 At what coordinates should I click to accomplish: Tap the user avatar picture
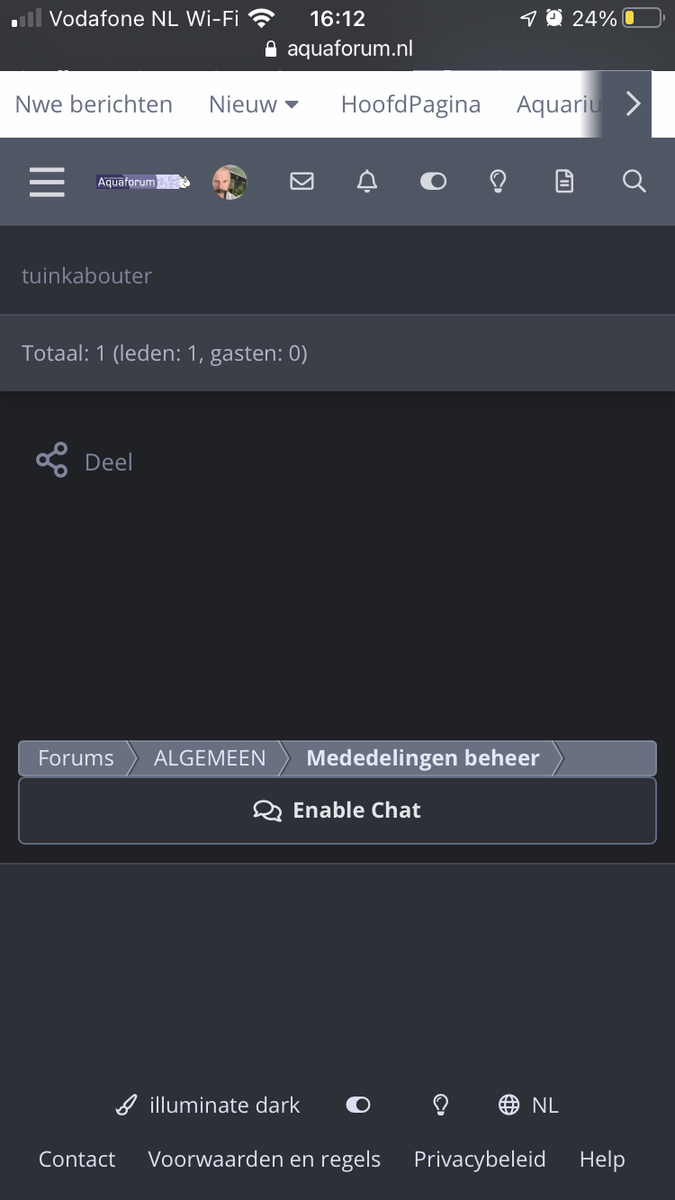(x=229, y=182)
